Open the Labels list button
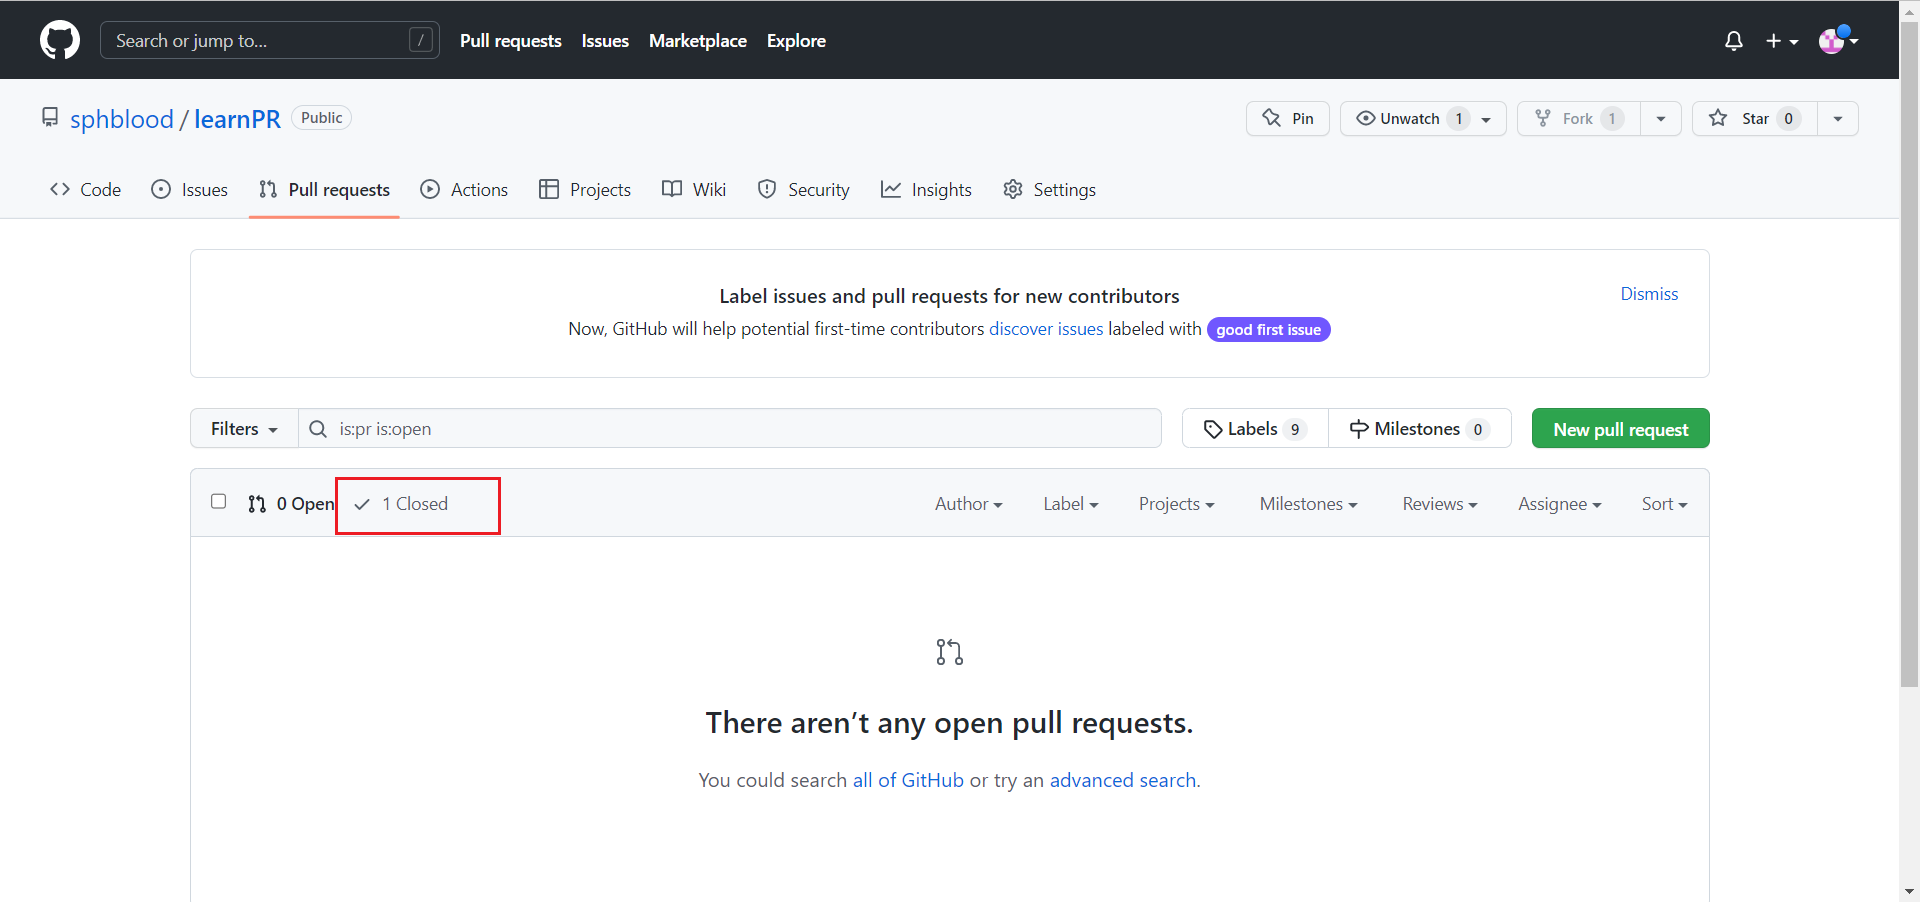 tap(1255, 428)
